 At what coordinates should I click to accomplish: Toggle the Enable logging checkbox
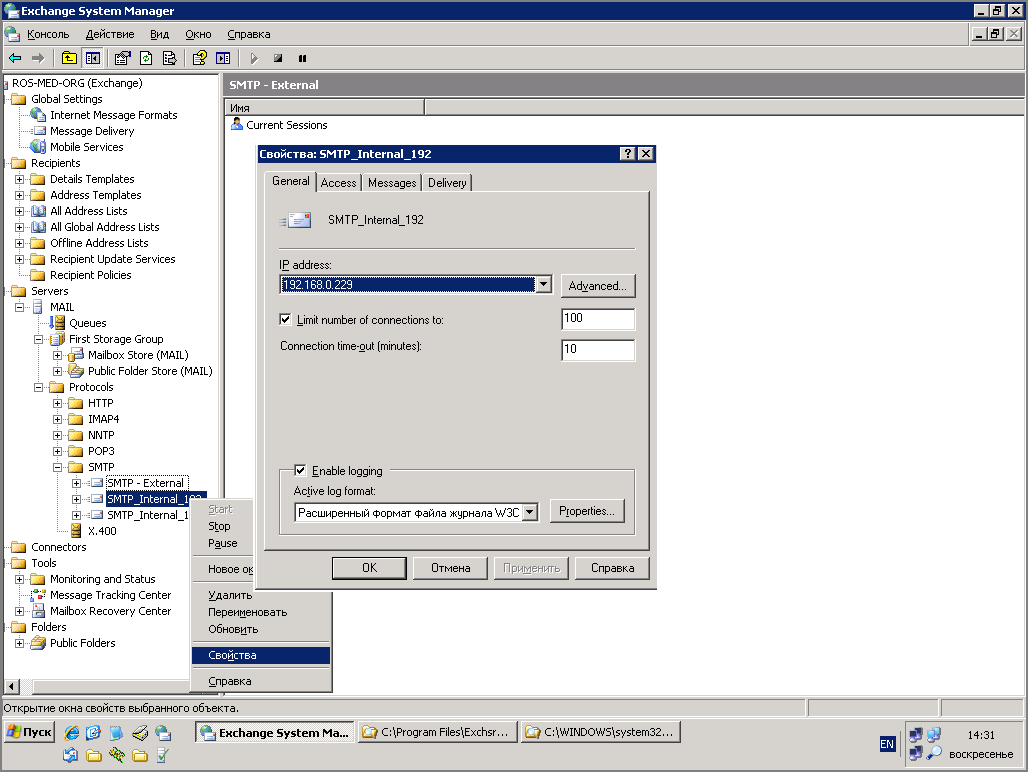300,471
